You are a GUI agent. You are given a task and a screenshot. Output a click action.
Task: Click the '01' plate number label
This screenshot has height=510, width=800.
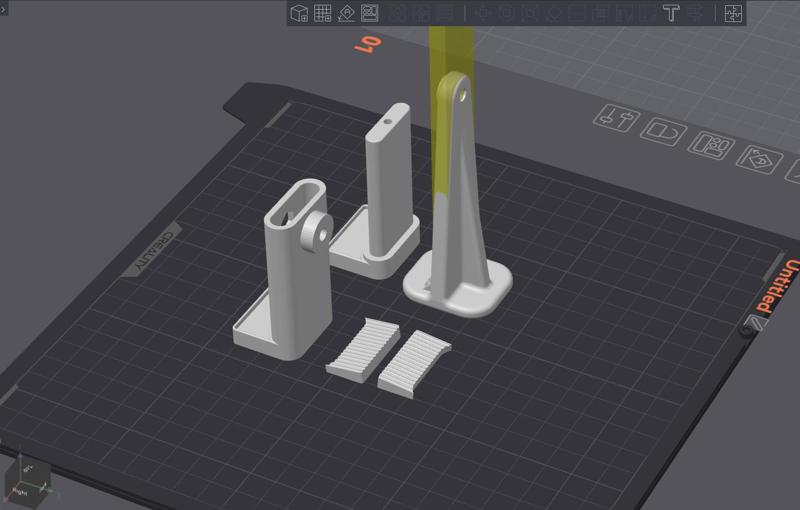368,44
